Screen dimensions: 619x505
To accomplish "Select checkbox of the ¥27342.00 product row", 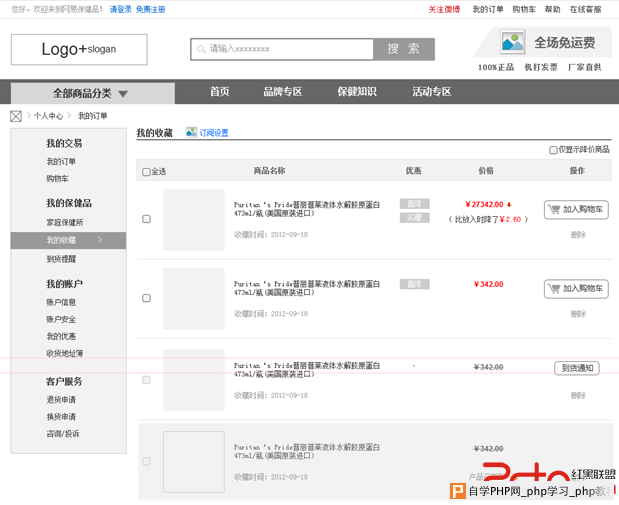I will pyautogui.click(x=146, y=219).
